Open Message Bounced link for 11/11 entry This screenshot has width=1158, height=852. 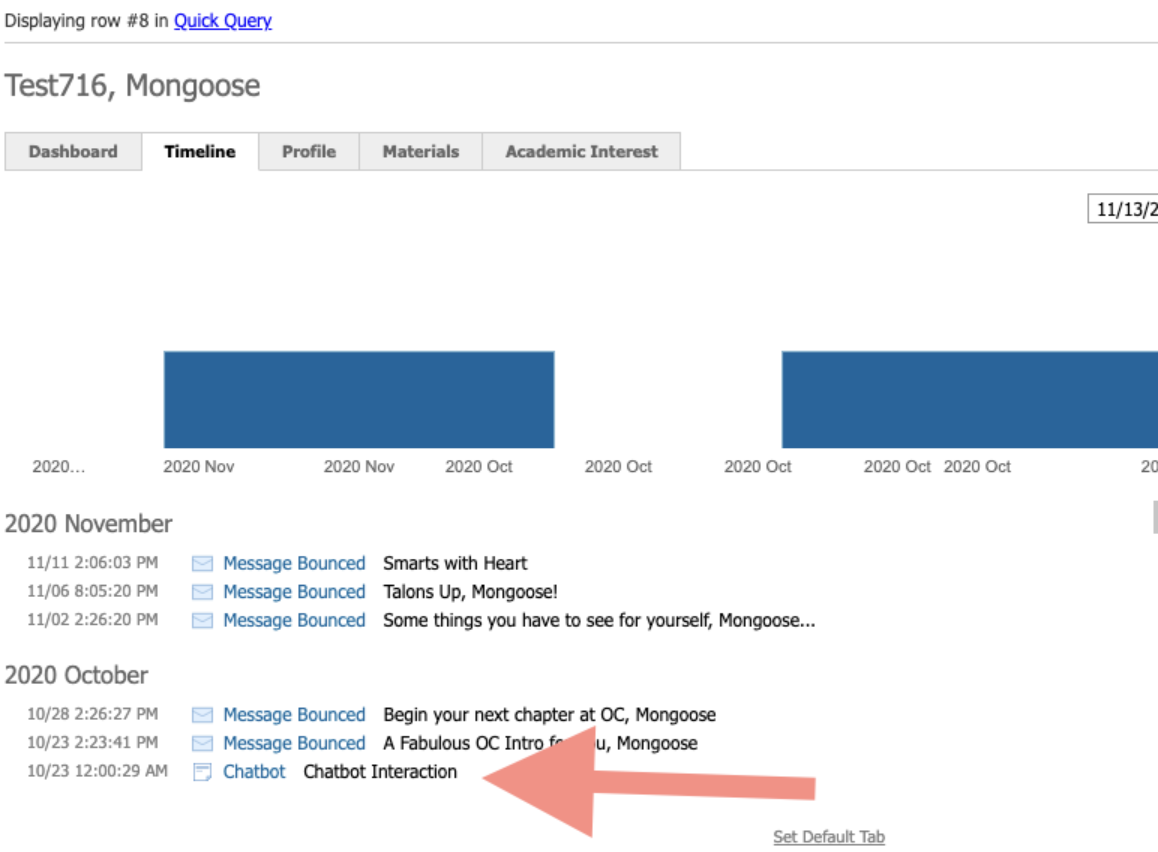tap(294, 564)
